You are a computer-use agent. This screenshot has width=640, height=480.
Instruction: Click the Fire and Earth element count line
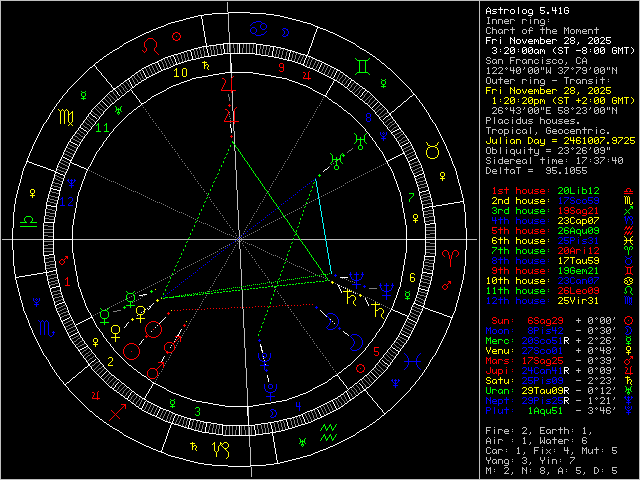(535, 430)
